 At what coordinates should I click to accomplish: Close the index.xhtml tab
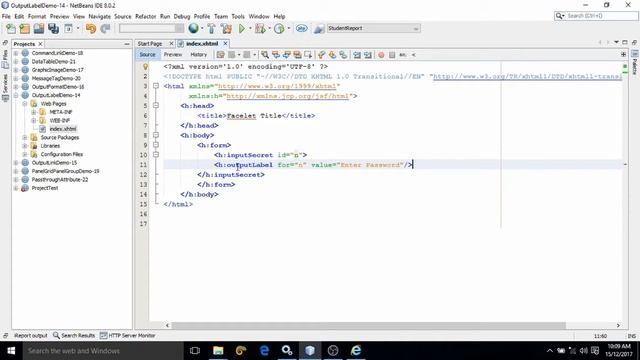click(x=225, y=44)
